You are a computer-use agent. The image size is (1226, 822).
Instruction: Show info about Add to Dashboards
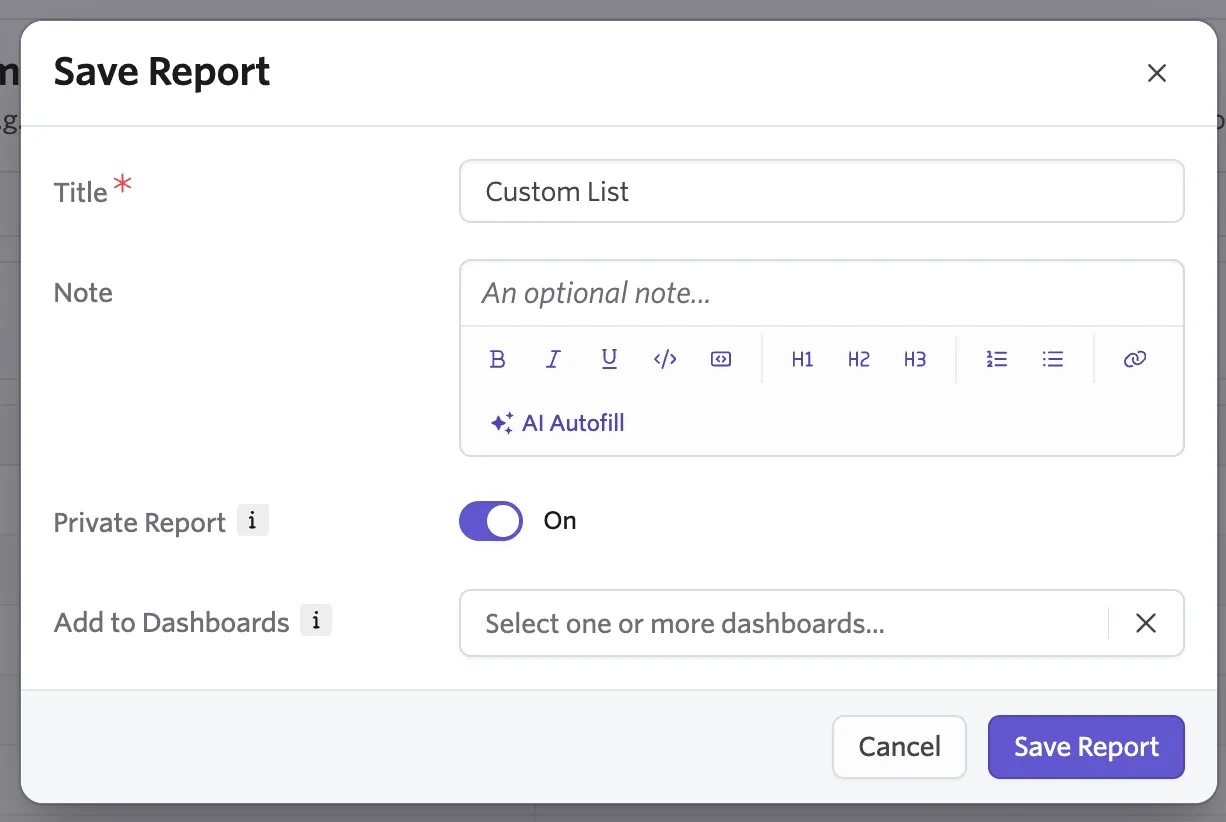point(316,621)
